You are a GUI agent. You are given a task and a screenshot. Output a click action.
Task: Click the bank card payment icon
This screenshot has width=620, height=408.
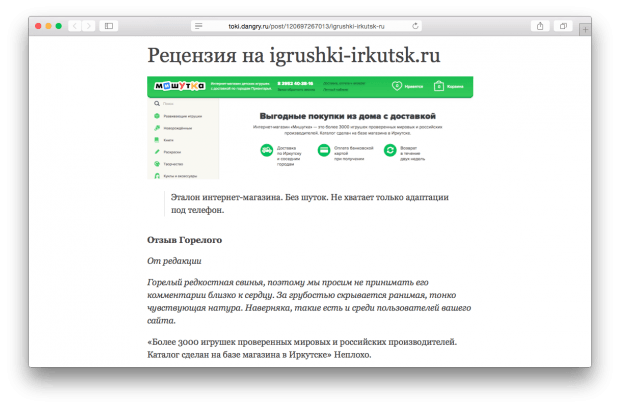pos(324,151)
